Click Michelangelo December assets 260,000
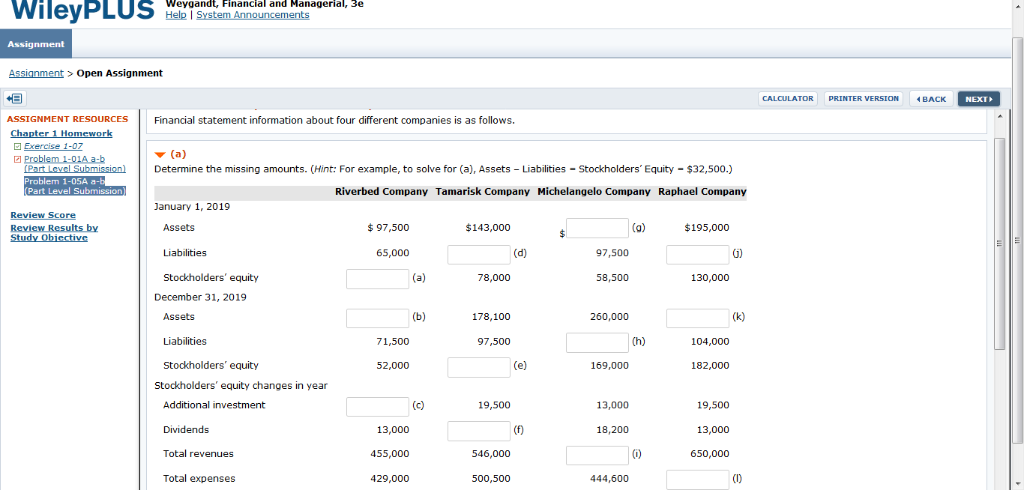This screenshot has width=1024, height=490. tap(610, 317)
